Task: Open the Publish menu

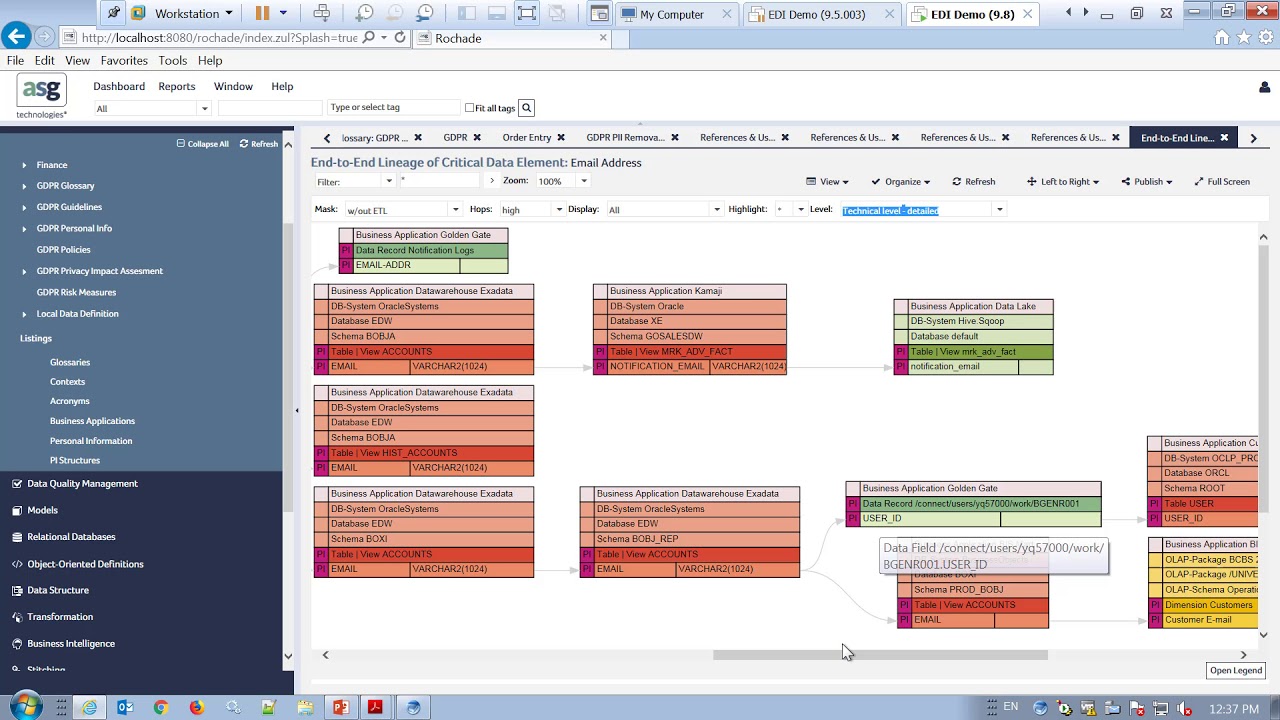Action: coord(1147,182)
